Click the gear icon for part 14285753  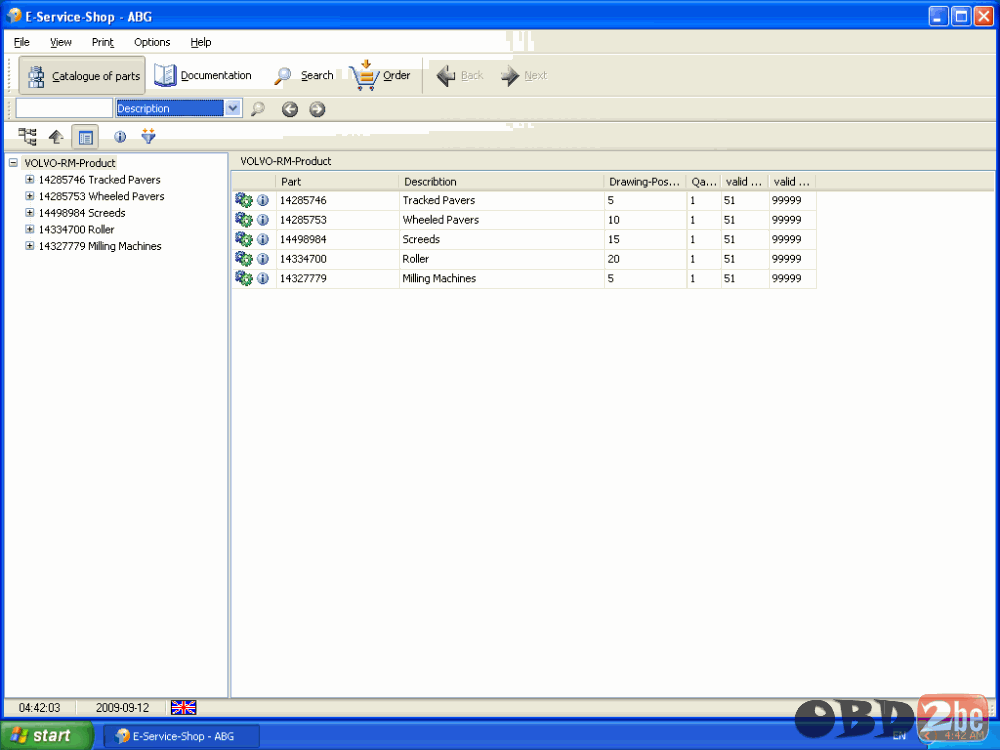click(244, 220)
